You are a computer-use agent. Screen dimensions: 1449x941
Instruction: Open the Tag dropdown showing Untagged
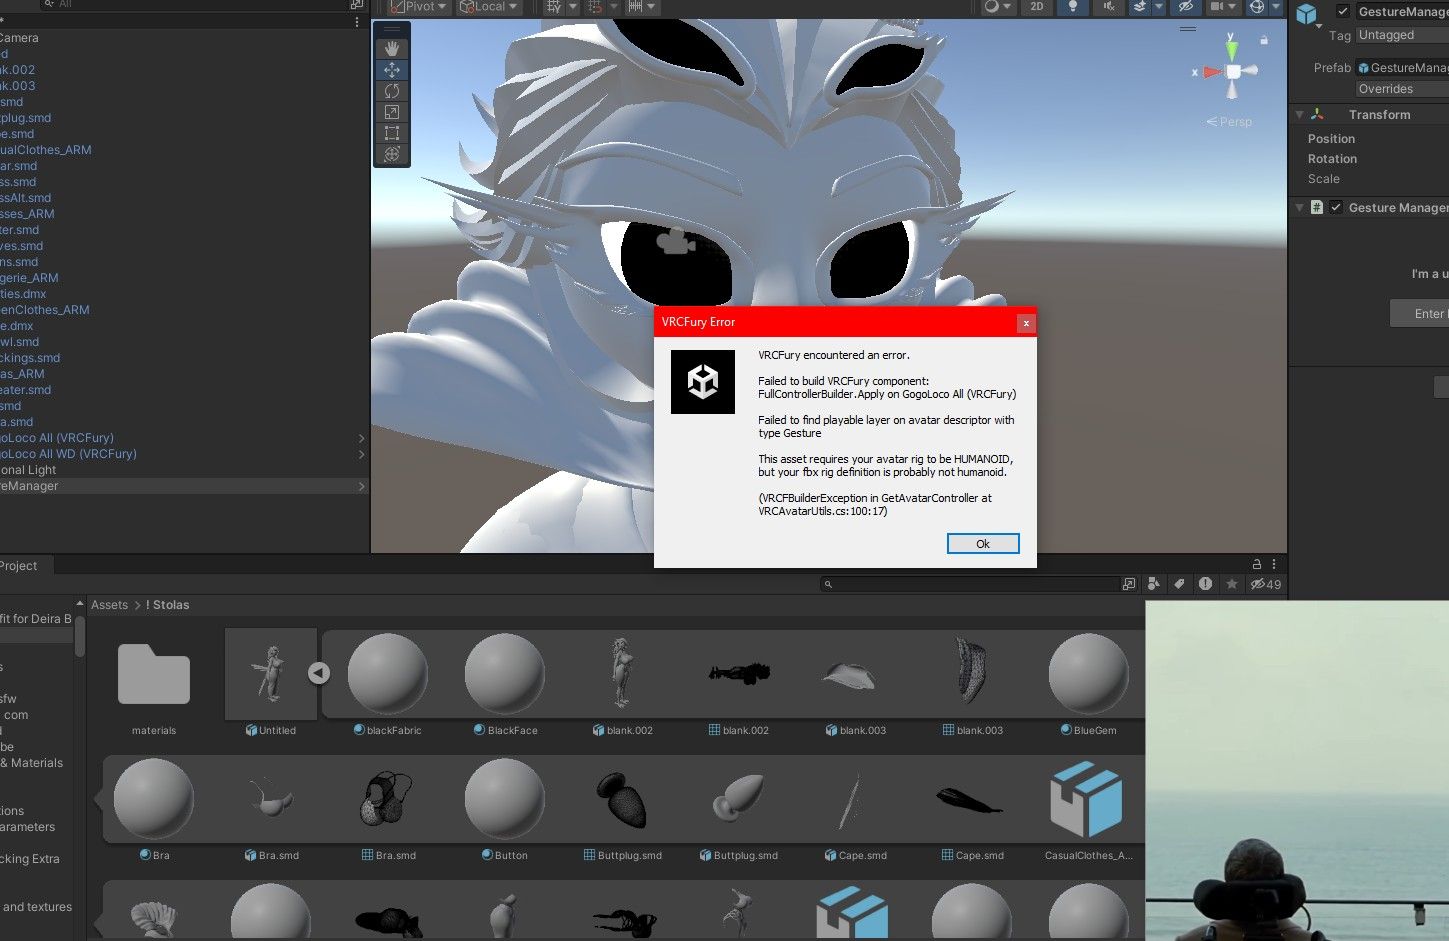tap(1402, 35)
